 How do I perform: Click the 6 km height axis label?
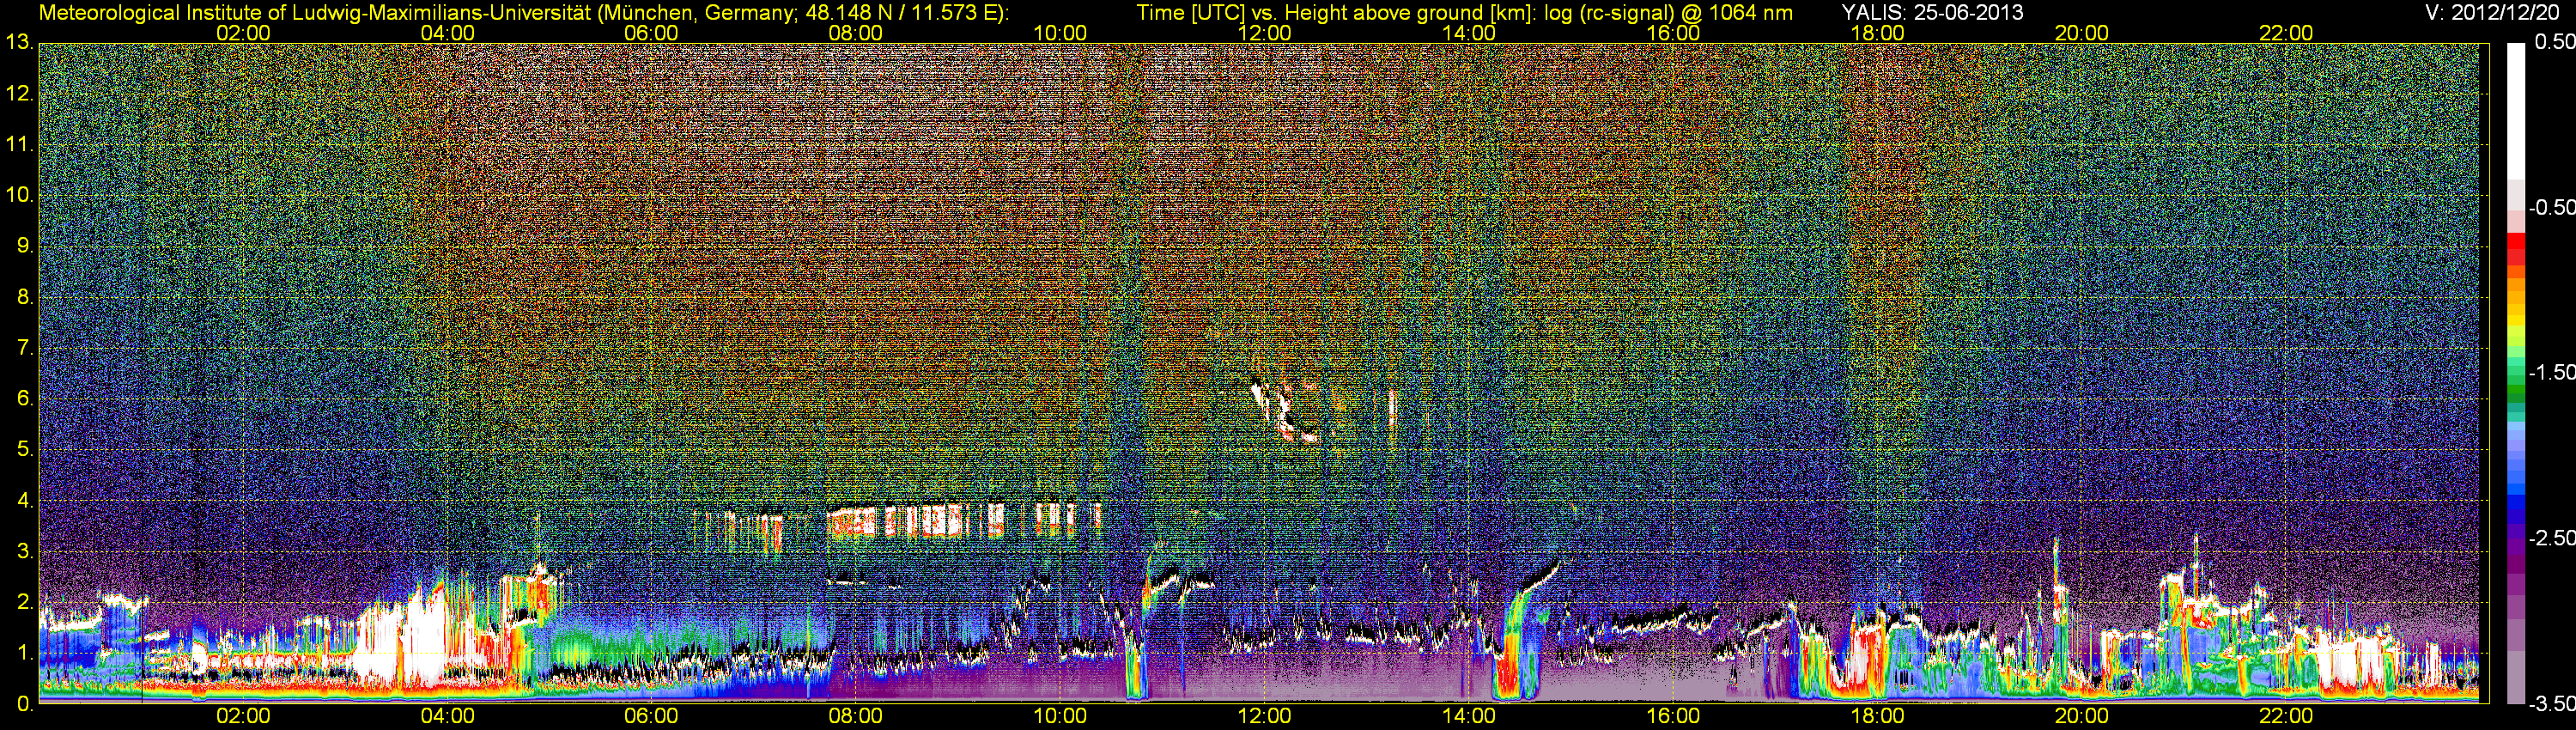pos(26,399)
